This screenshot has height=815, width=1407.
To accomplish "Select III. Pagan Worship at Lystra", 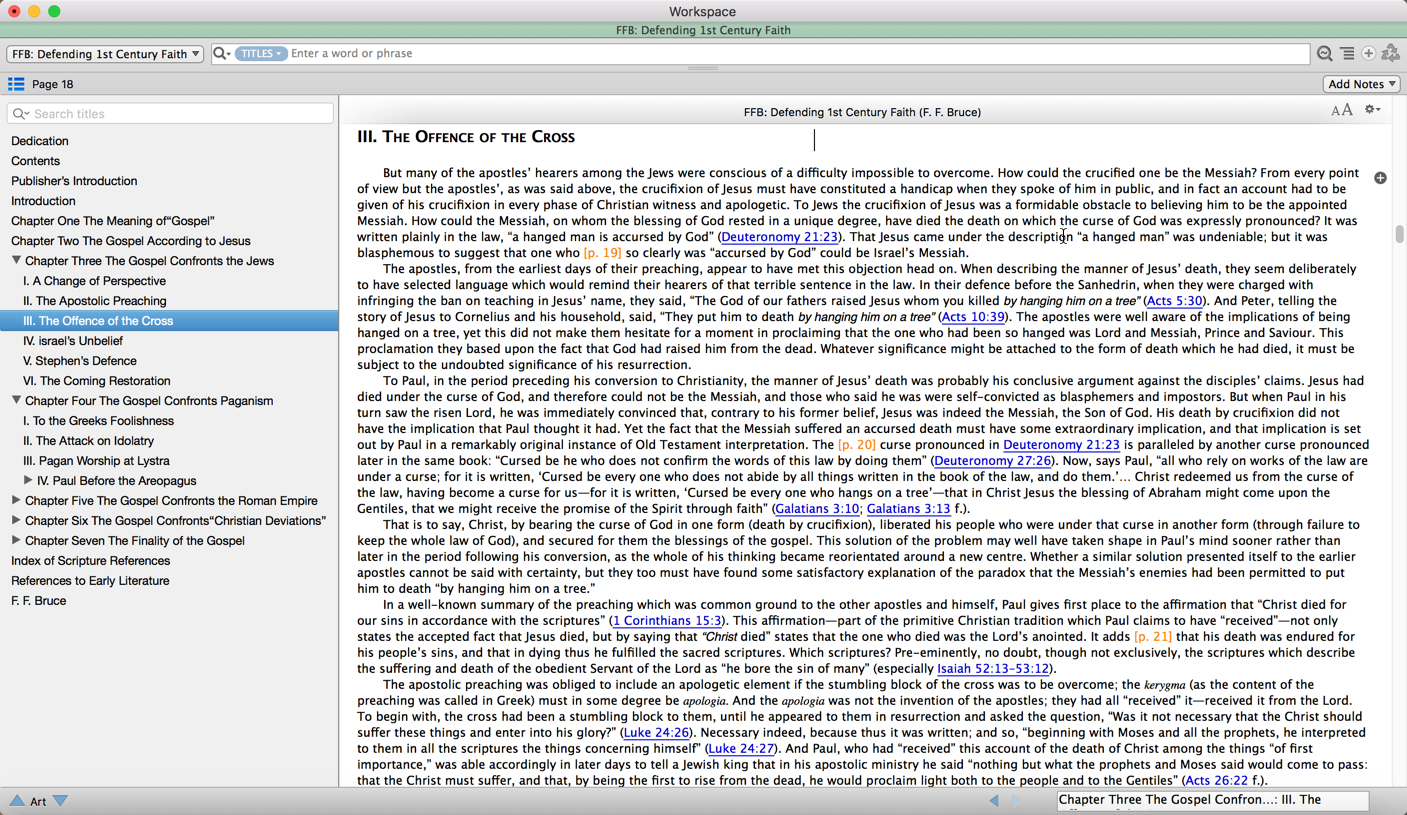I will (x=96, y=461).
